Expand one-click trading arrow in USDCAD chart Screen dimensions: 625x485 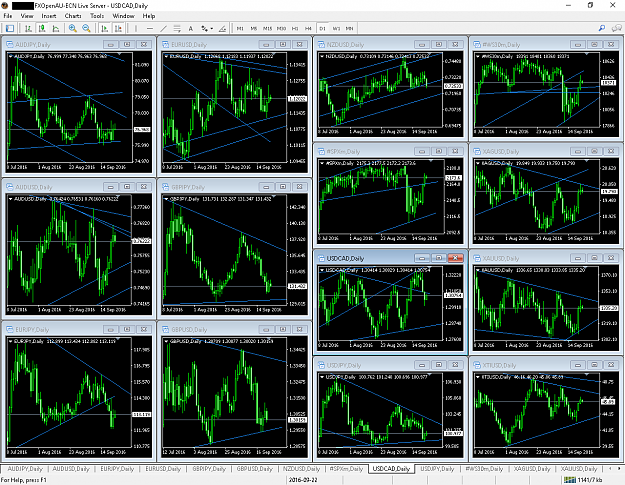322,270
